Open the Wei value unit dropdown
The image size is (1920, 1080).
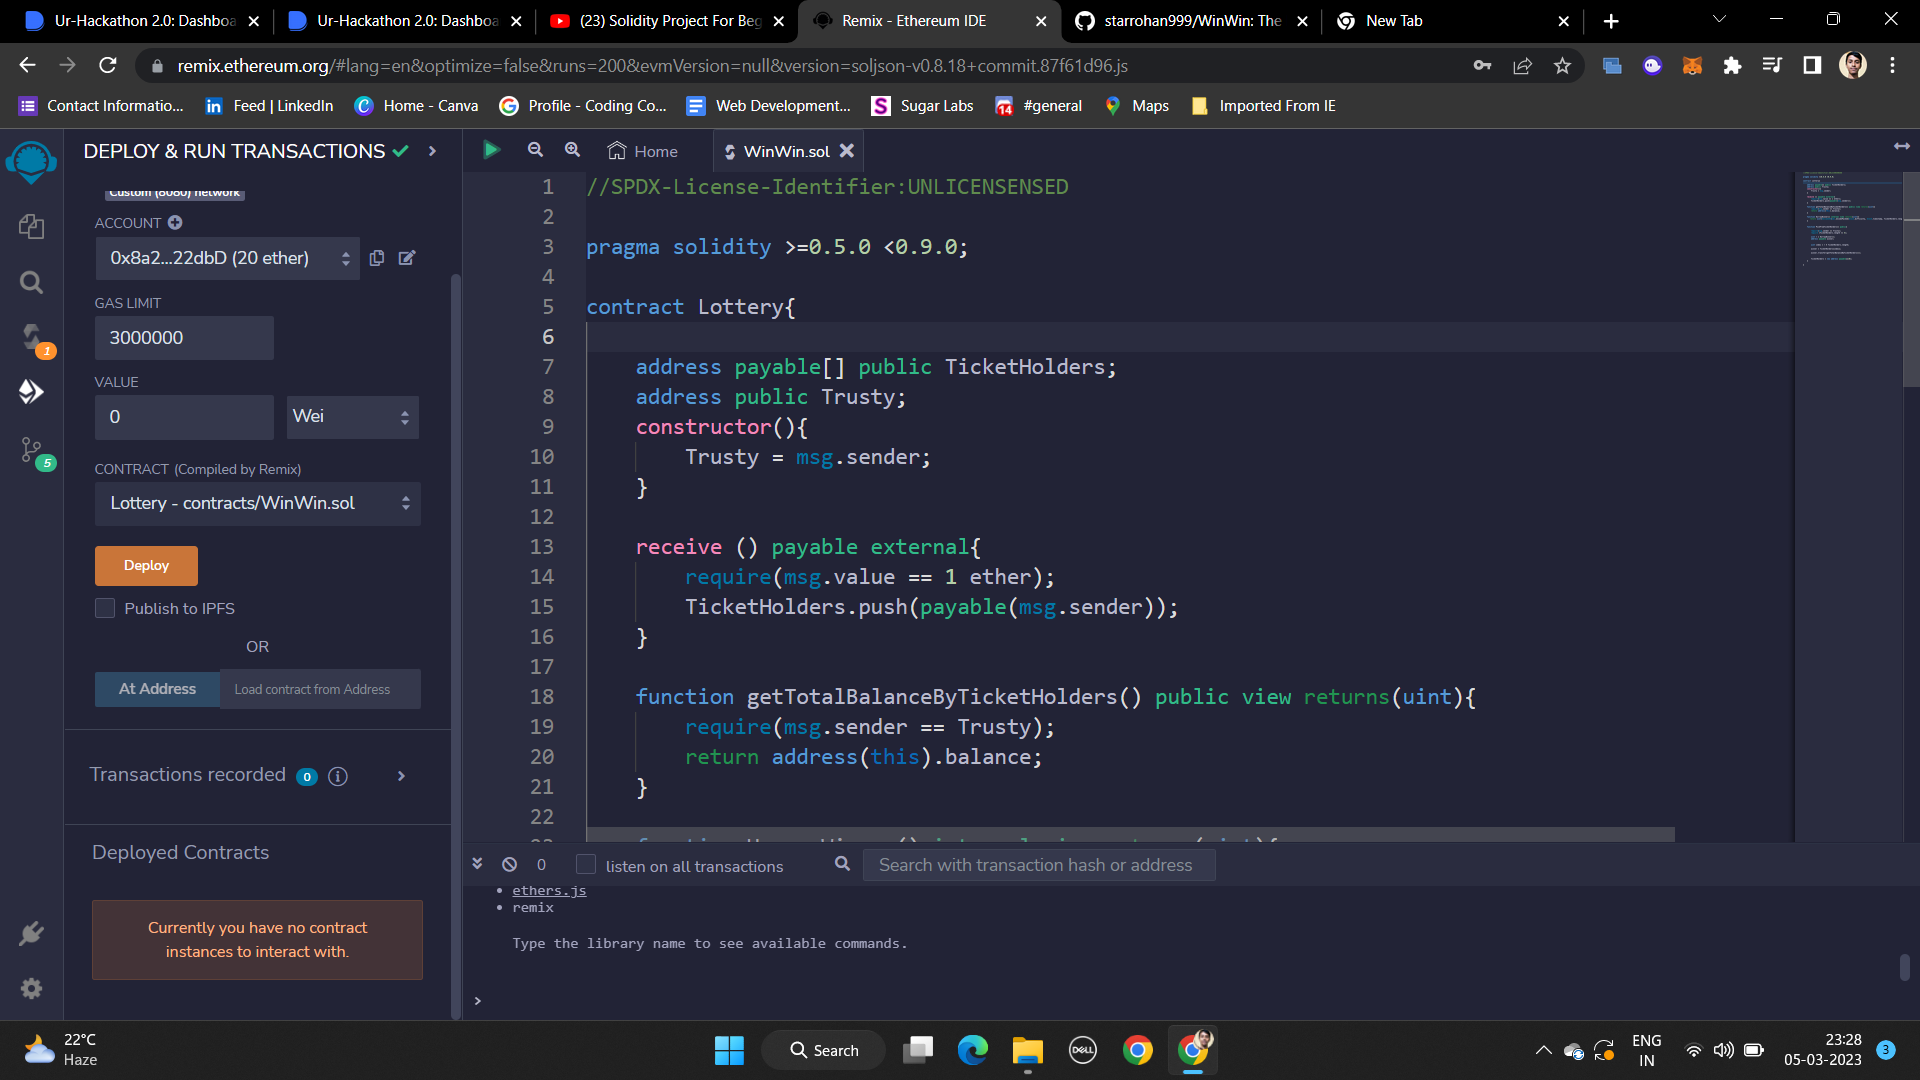[x=352, y=417]
